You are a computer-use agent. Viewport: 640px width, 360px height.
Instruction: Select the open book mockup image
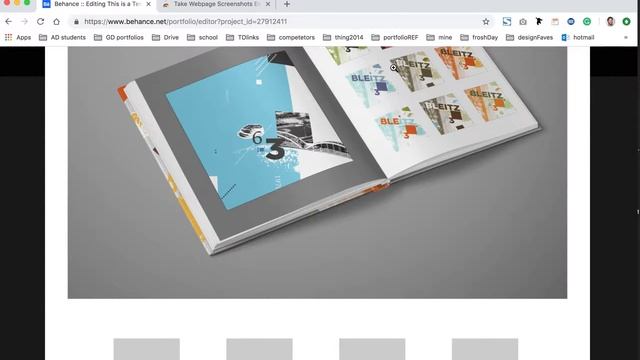point(317,172)
